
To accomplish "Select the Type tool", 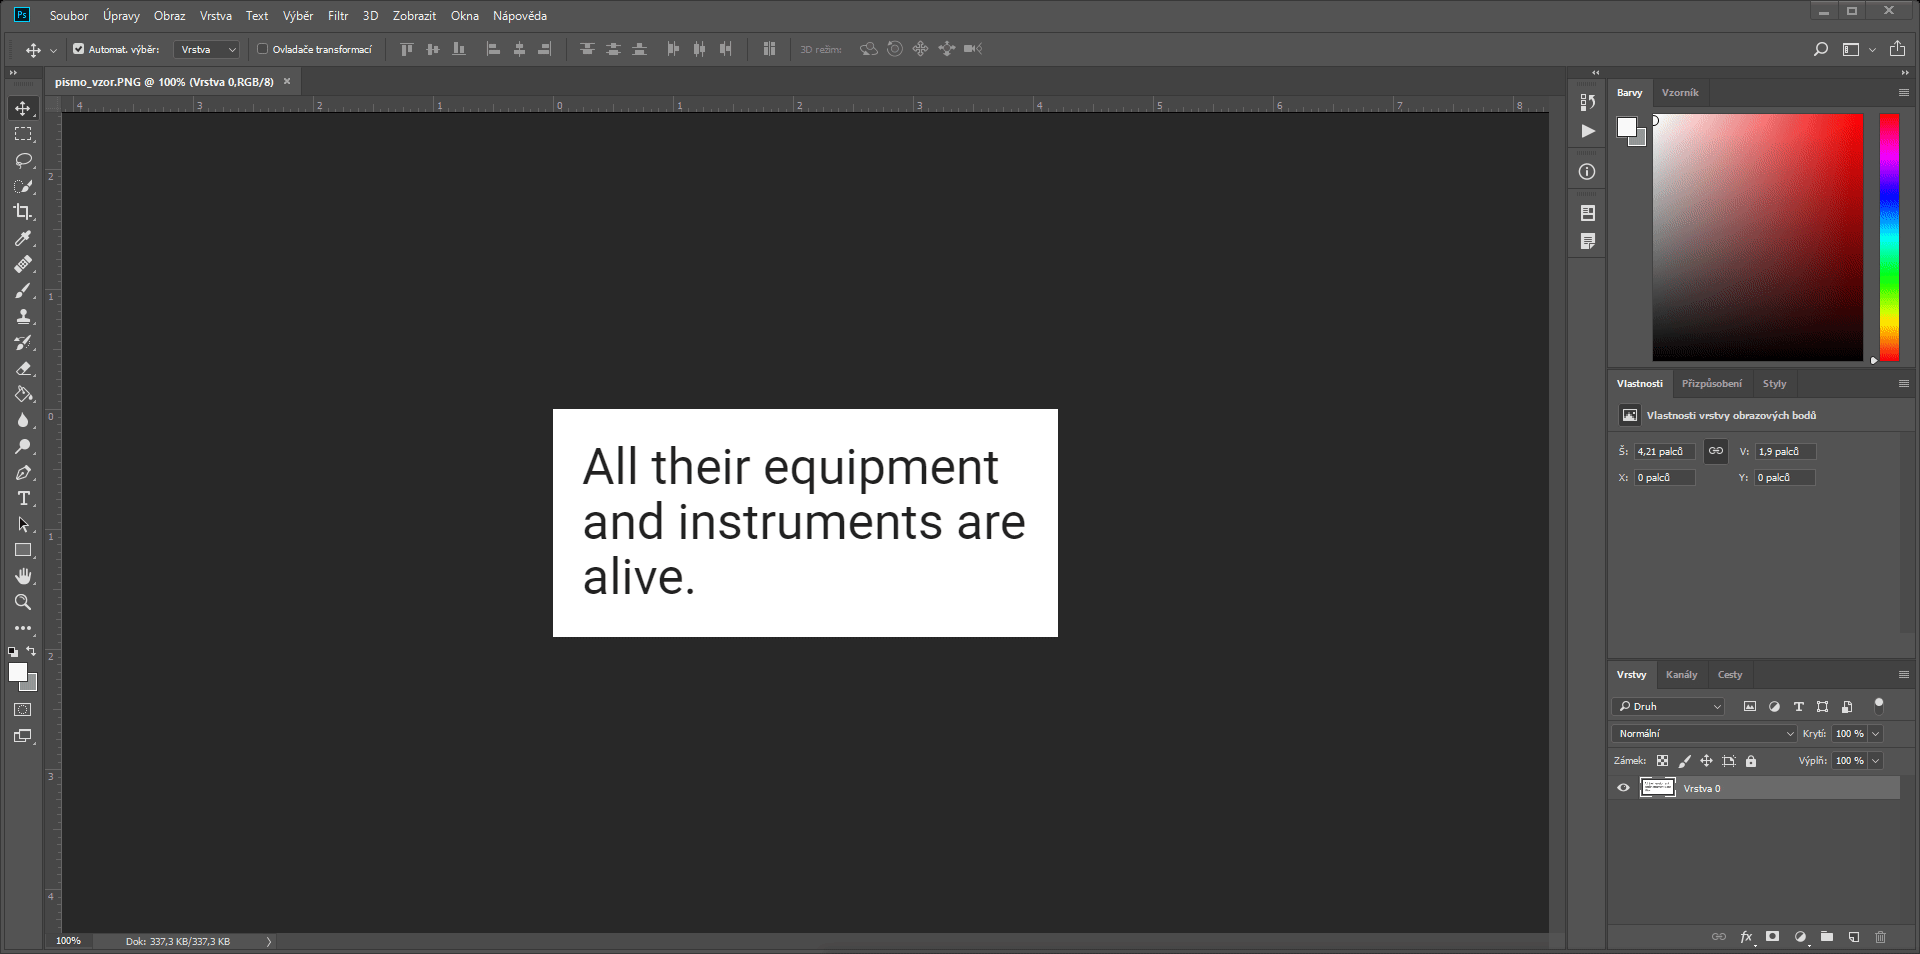I will [23, 498].
